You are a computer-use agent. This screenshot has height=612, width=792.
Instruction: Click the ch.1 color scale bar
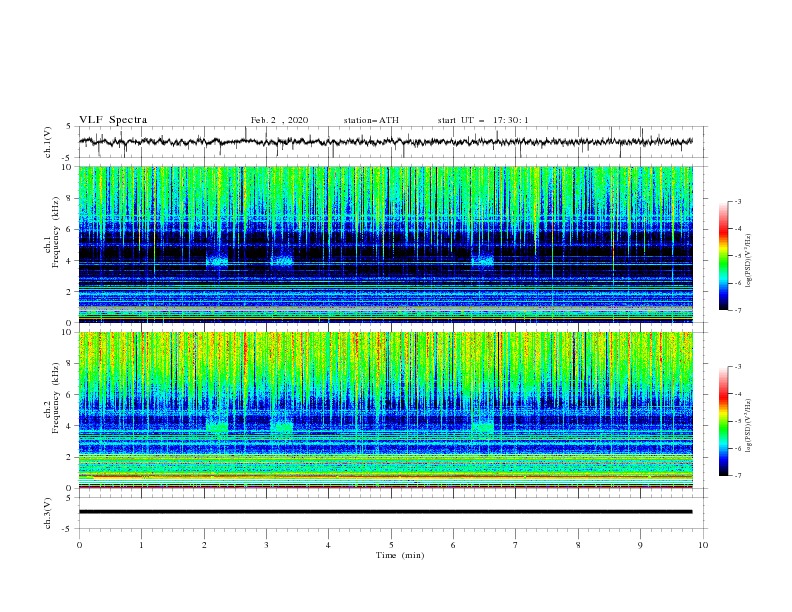[x=723, y=256]
